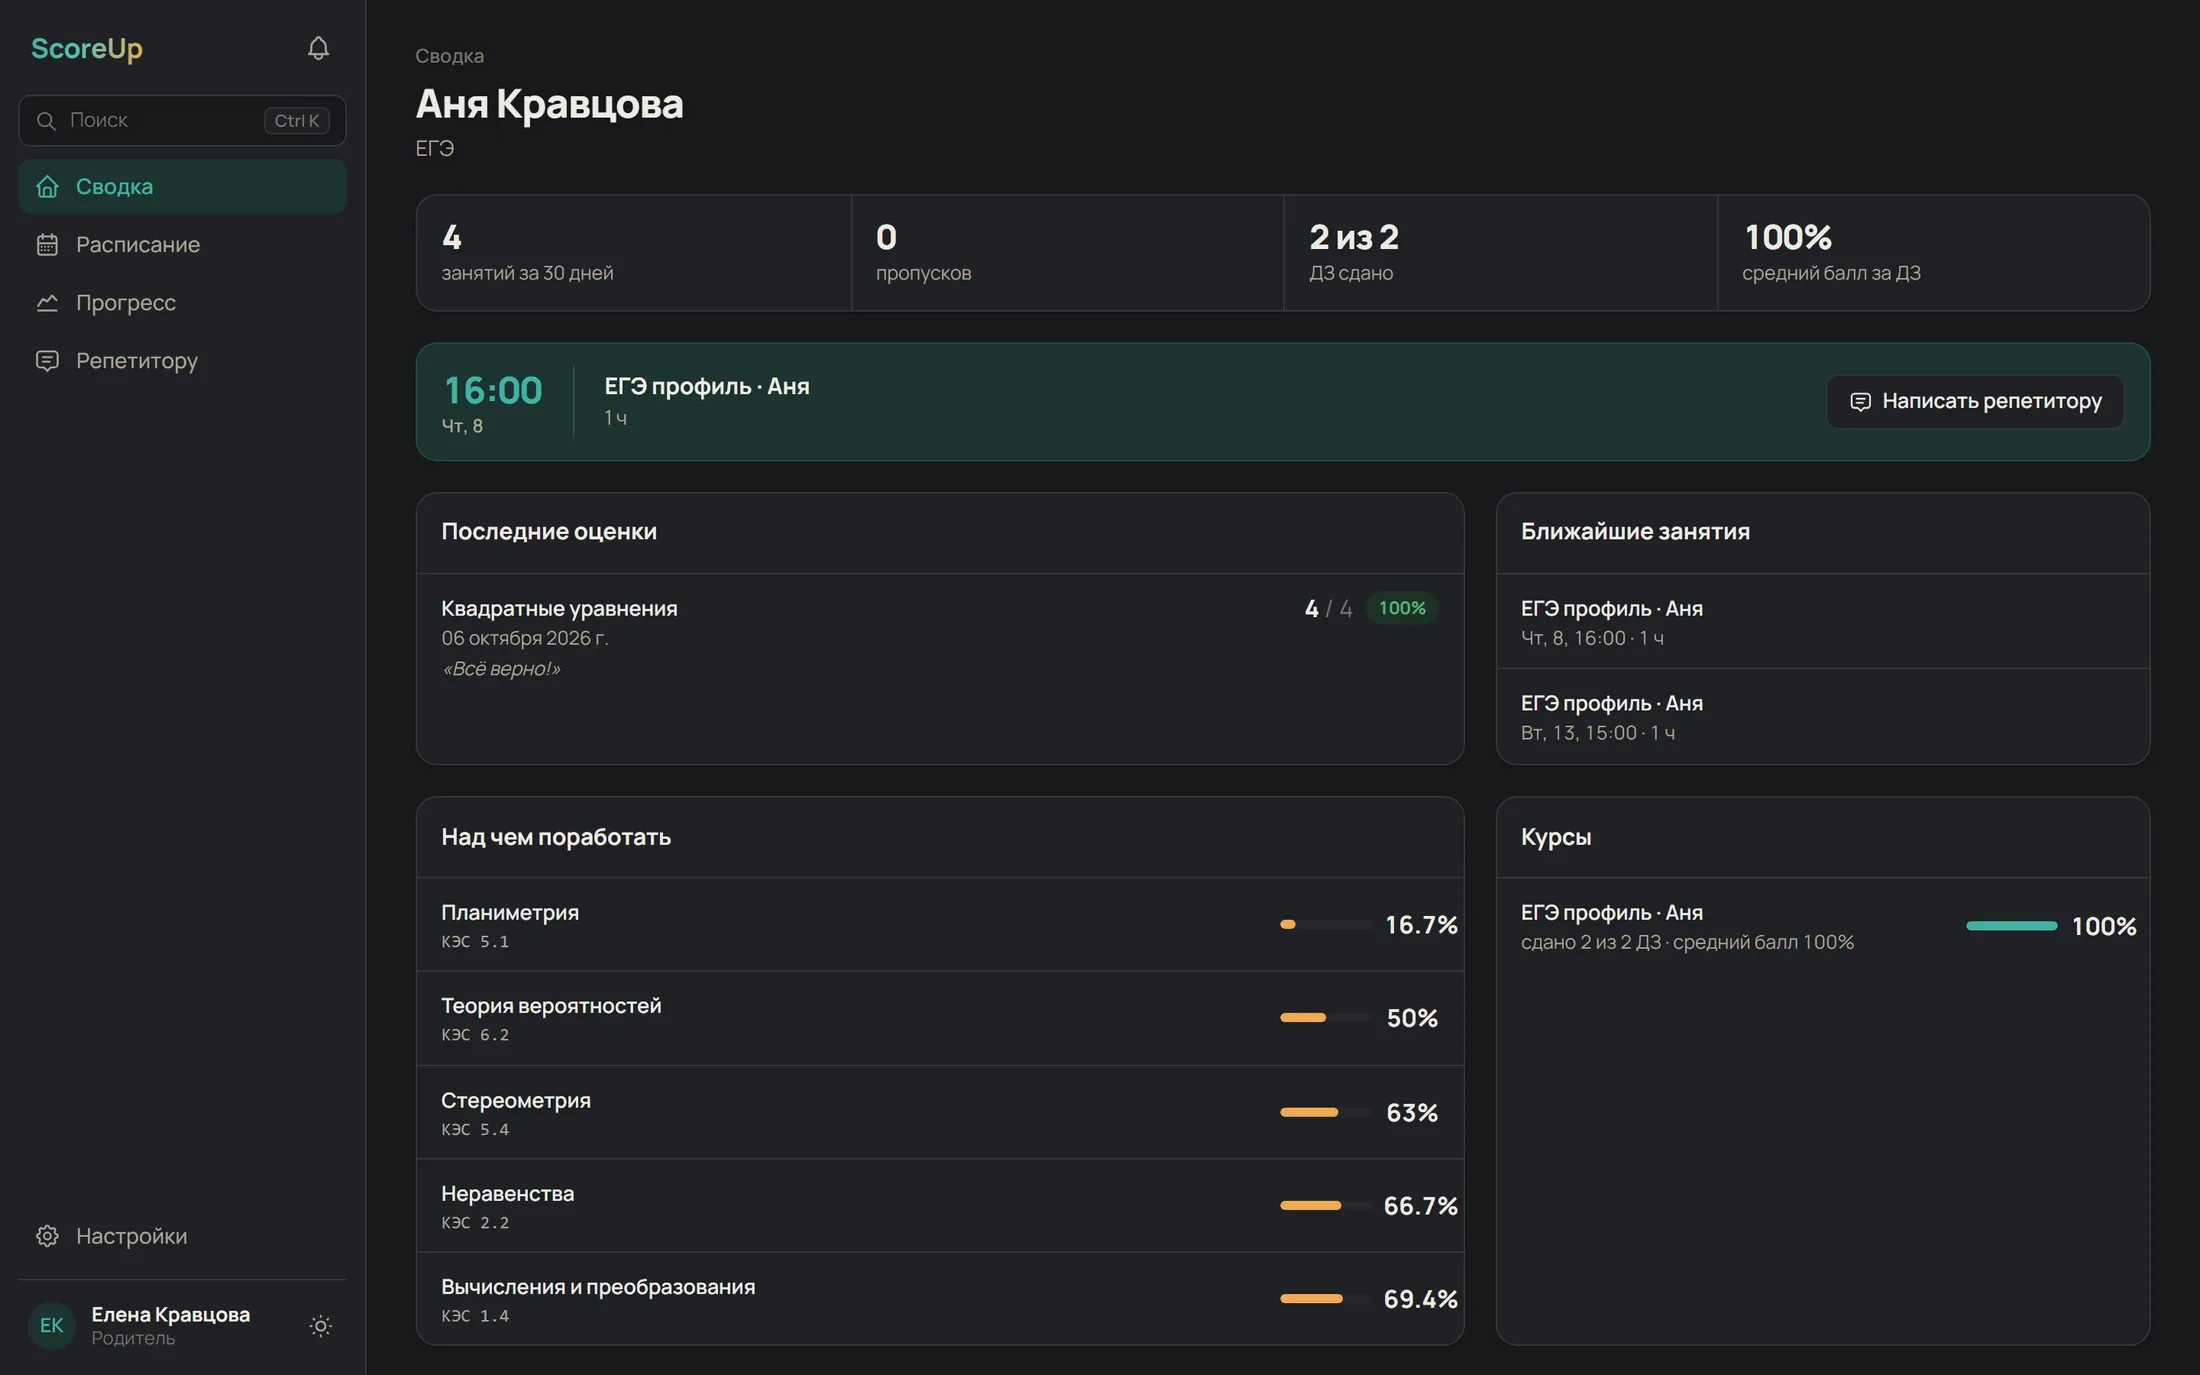
Task: Click the пропусков stat card
Action: [1067, 253]
